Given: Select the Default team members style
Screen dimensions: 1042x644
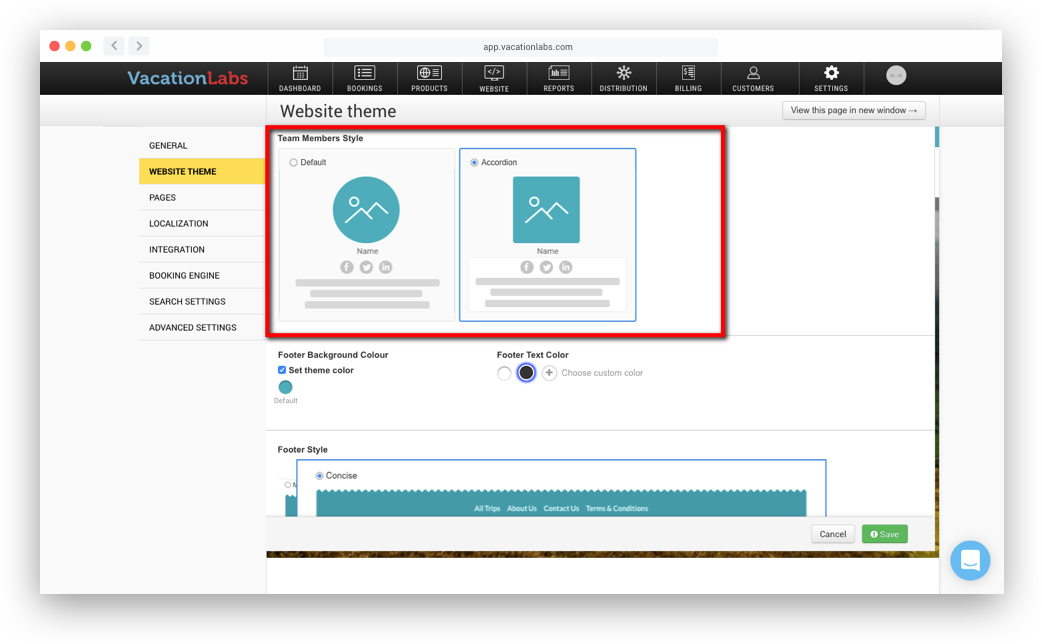Looking at the screenshot, I should click(x=293, y=162).
